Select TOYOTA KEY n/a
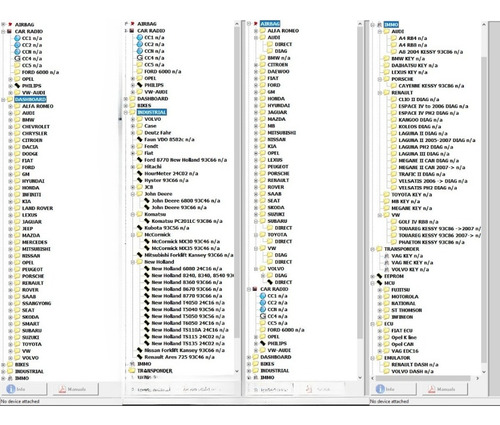Viewport: 500px width, 425px height. pos(412,194)
